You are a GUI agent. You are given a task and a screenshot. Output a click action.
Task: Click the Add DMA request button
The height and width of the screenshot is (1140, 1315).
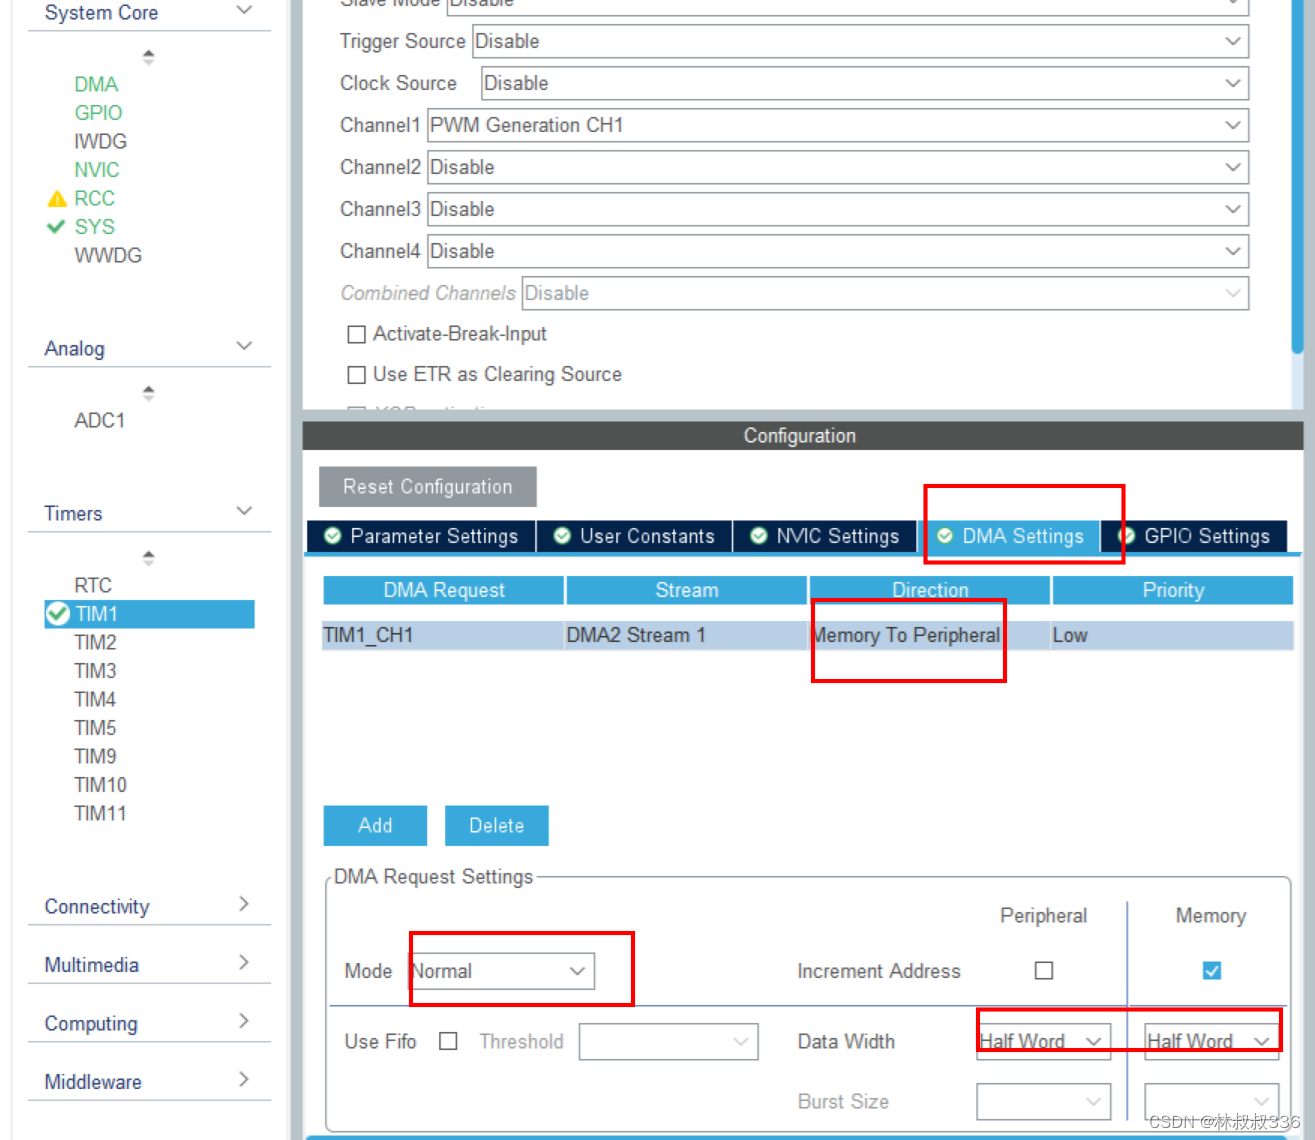pyautogui.click(x=375, y=825)
